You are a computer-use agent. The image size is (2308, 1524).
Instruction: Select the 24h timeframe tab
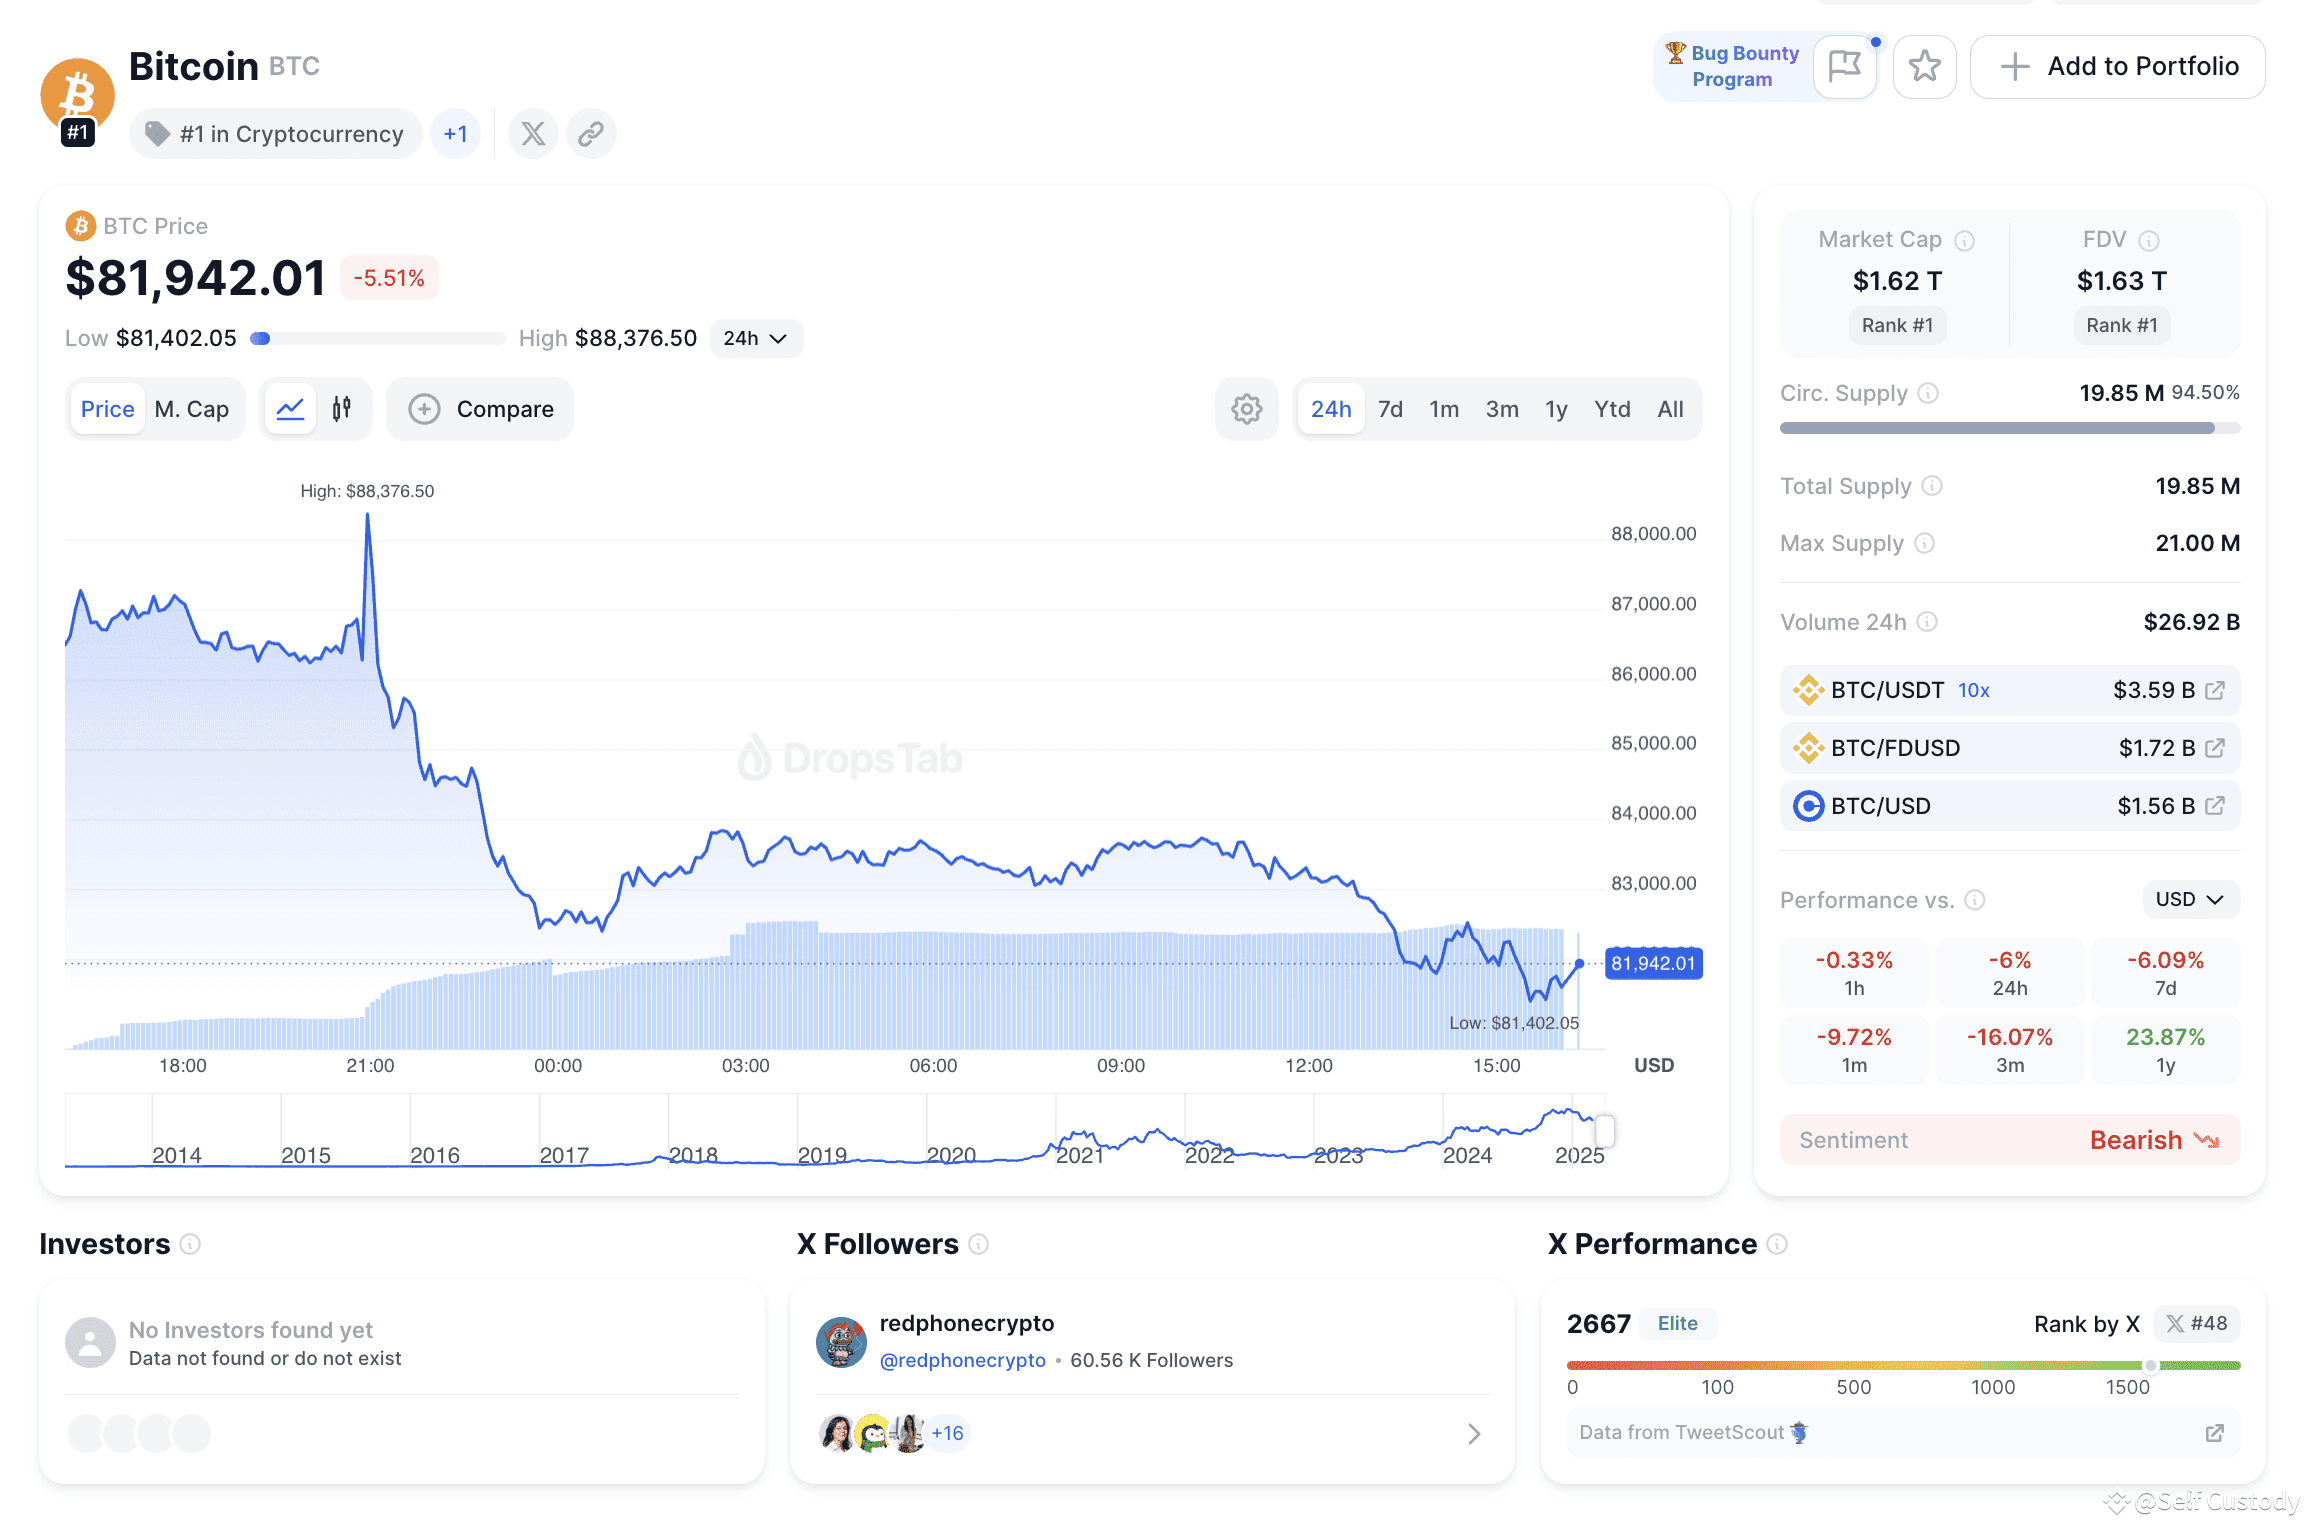(1331, 409)
